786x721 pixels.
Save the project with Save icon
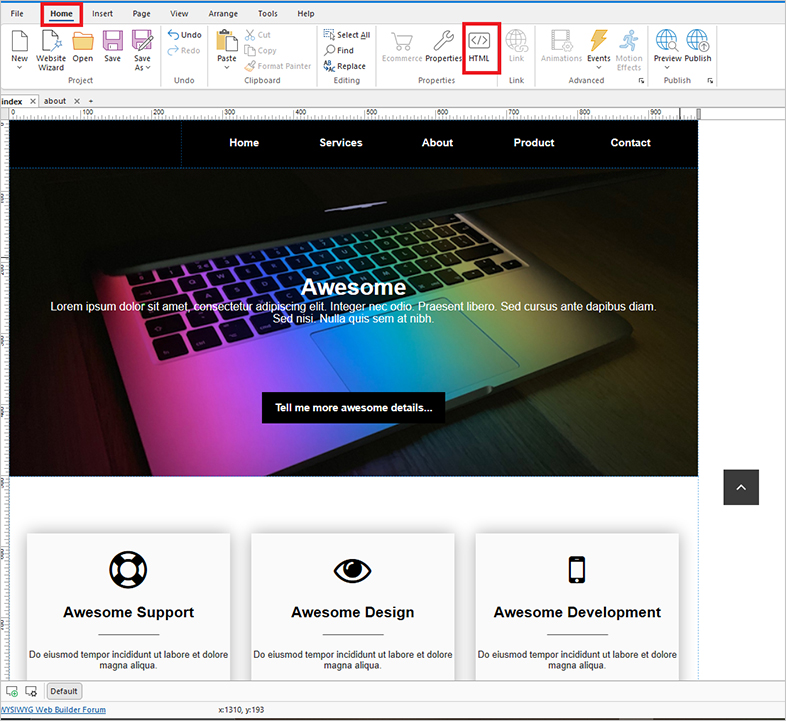click(x=112, y=46)
